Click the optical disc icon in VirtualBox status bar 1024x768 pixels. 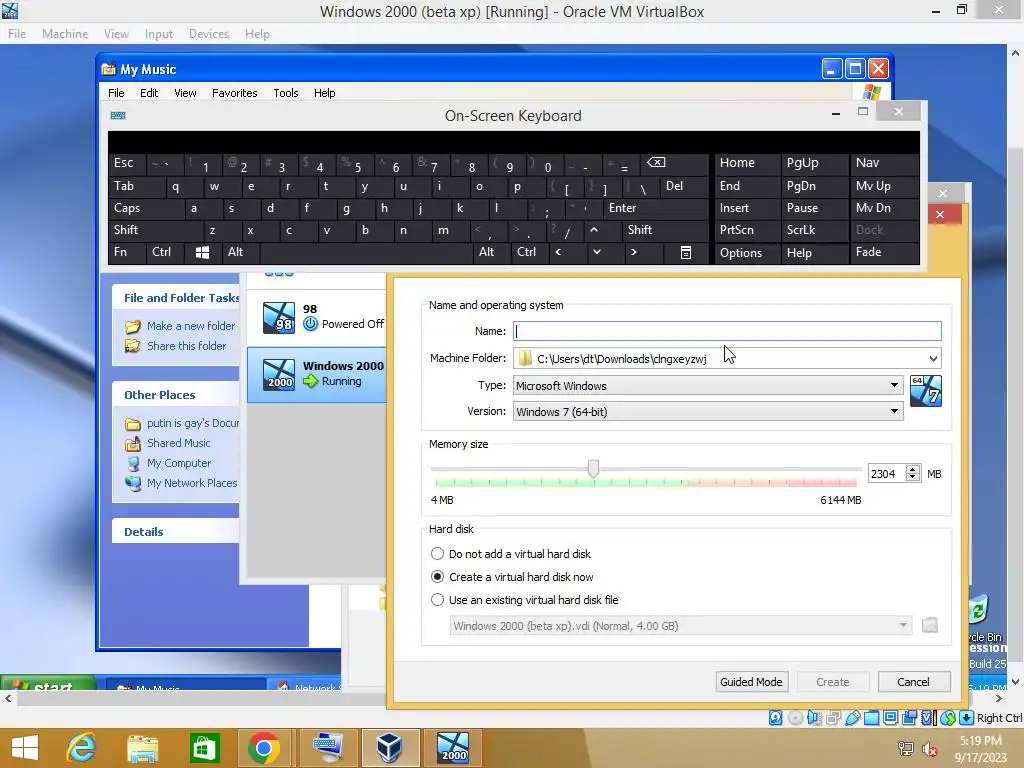pyautogui.click(x=795, y=718)
